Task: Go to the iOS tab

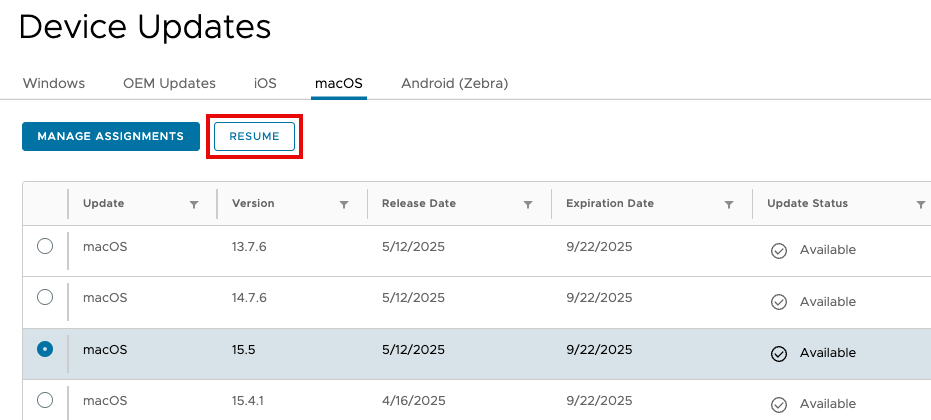Action: coord(265,83)
